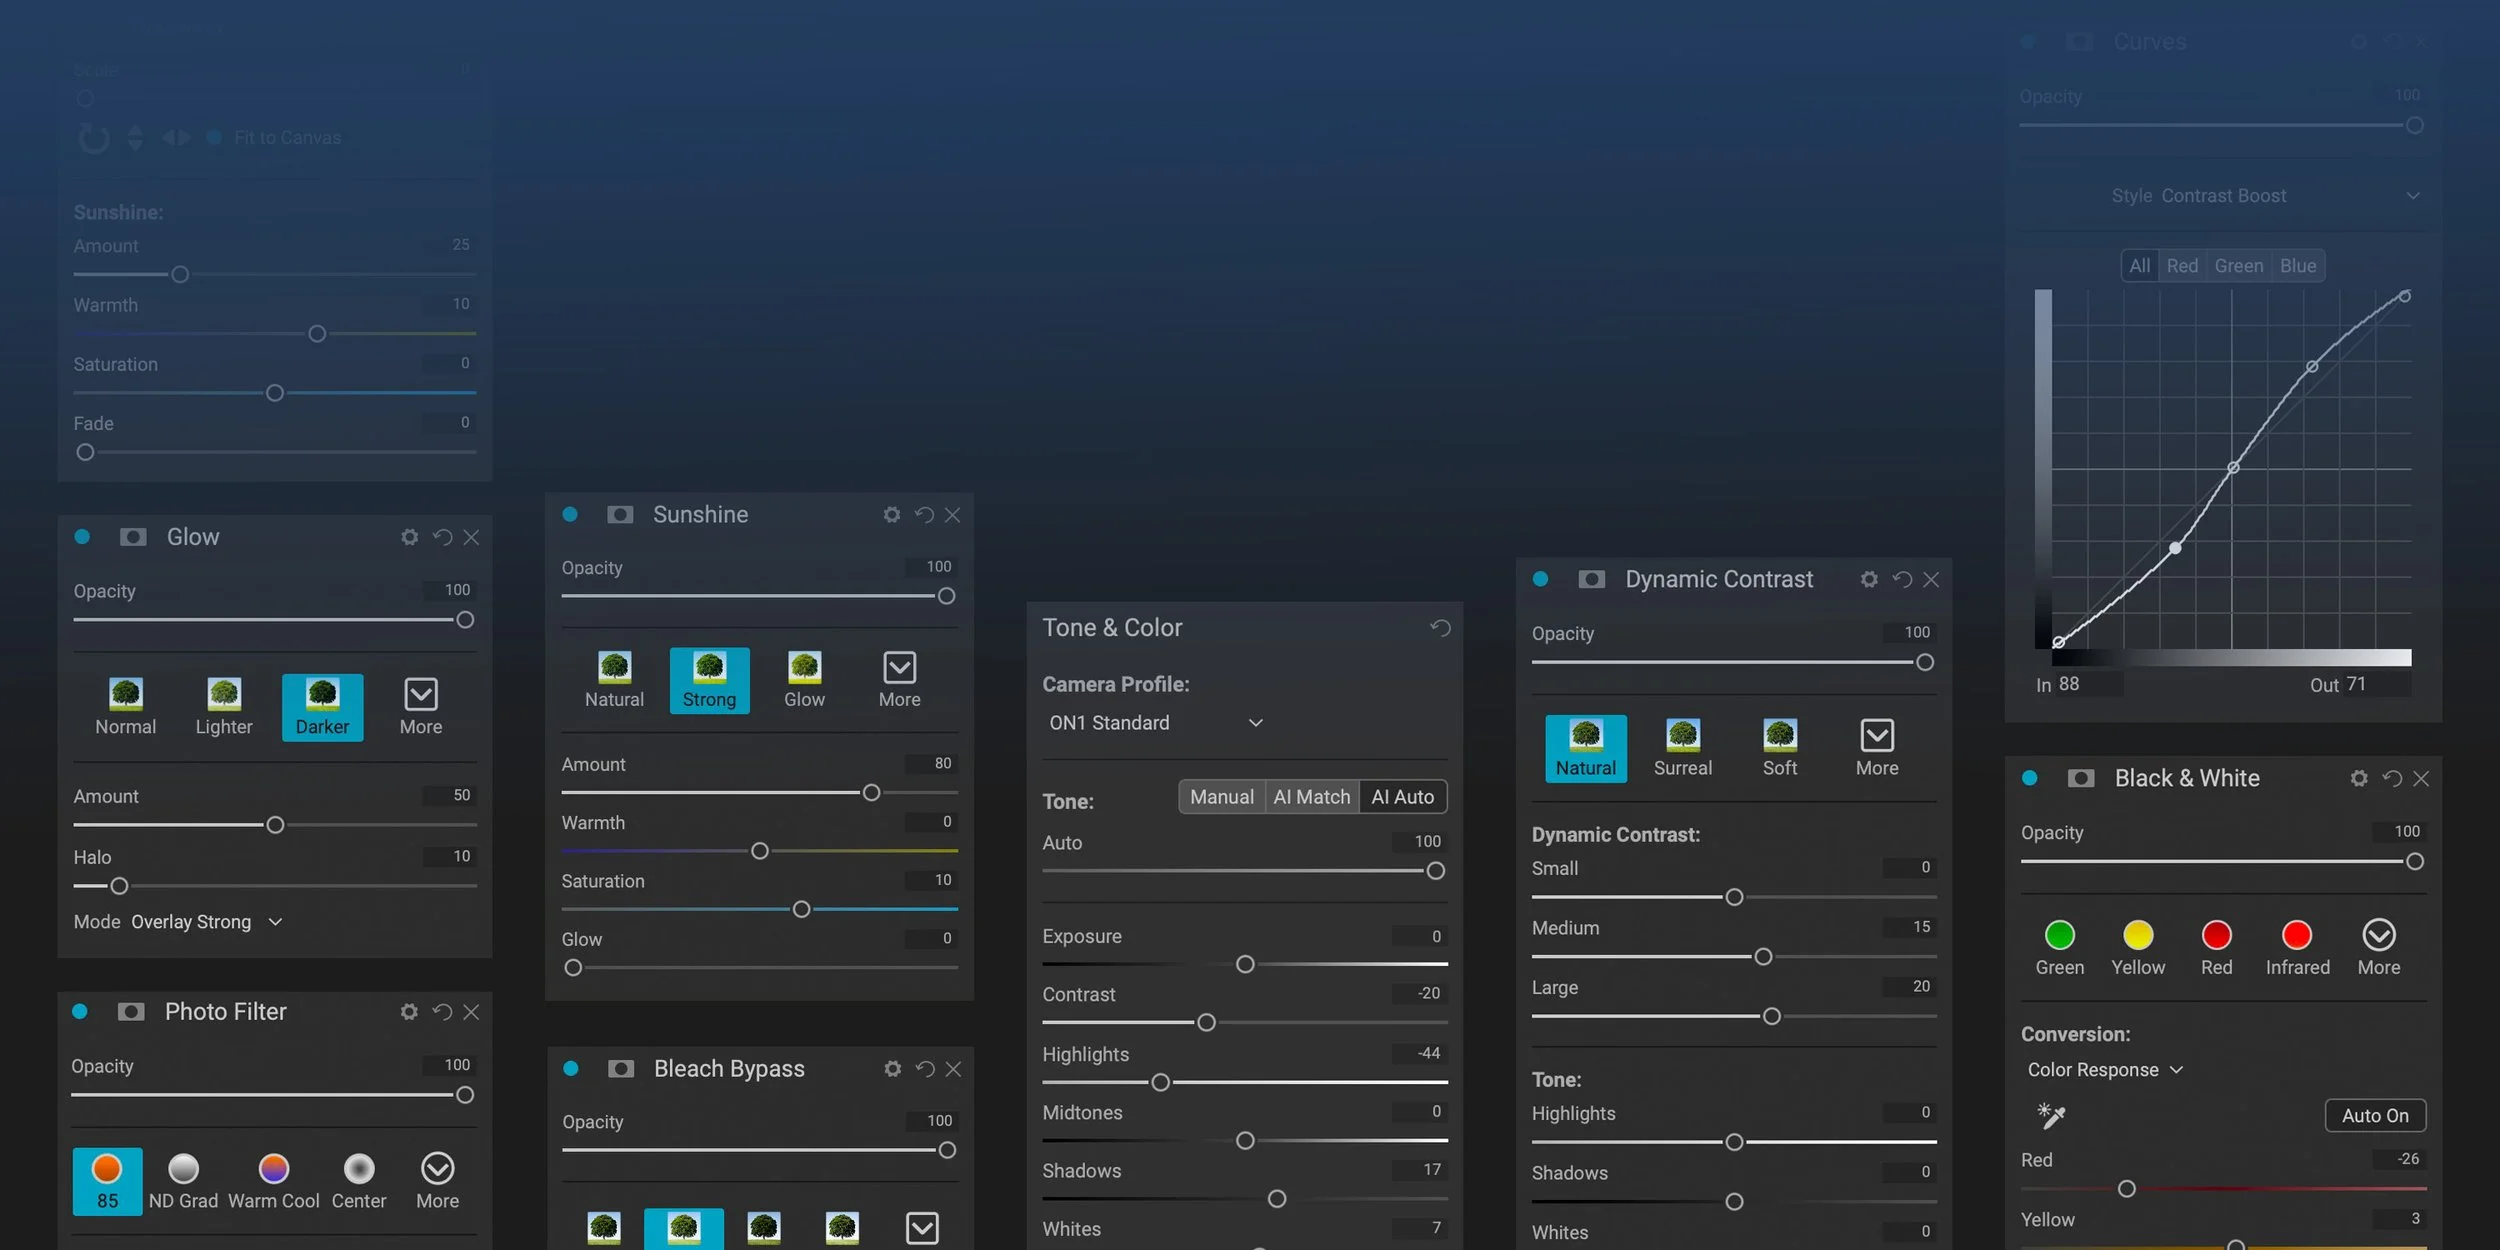Expand More presets in Glow panel
The width and height of the screenshot is (2500, 1250).
pyautogui.click(x=421, y=708)
